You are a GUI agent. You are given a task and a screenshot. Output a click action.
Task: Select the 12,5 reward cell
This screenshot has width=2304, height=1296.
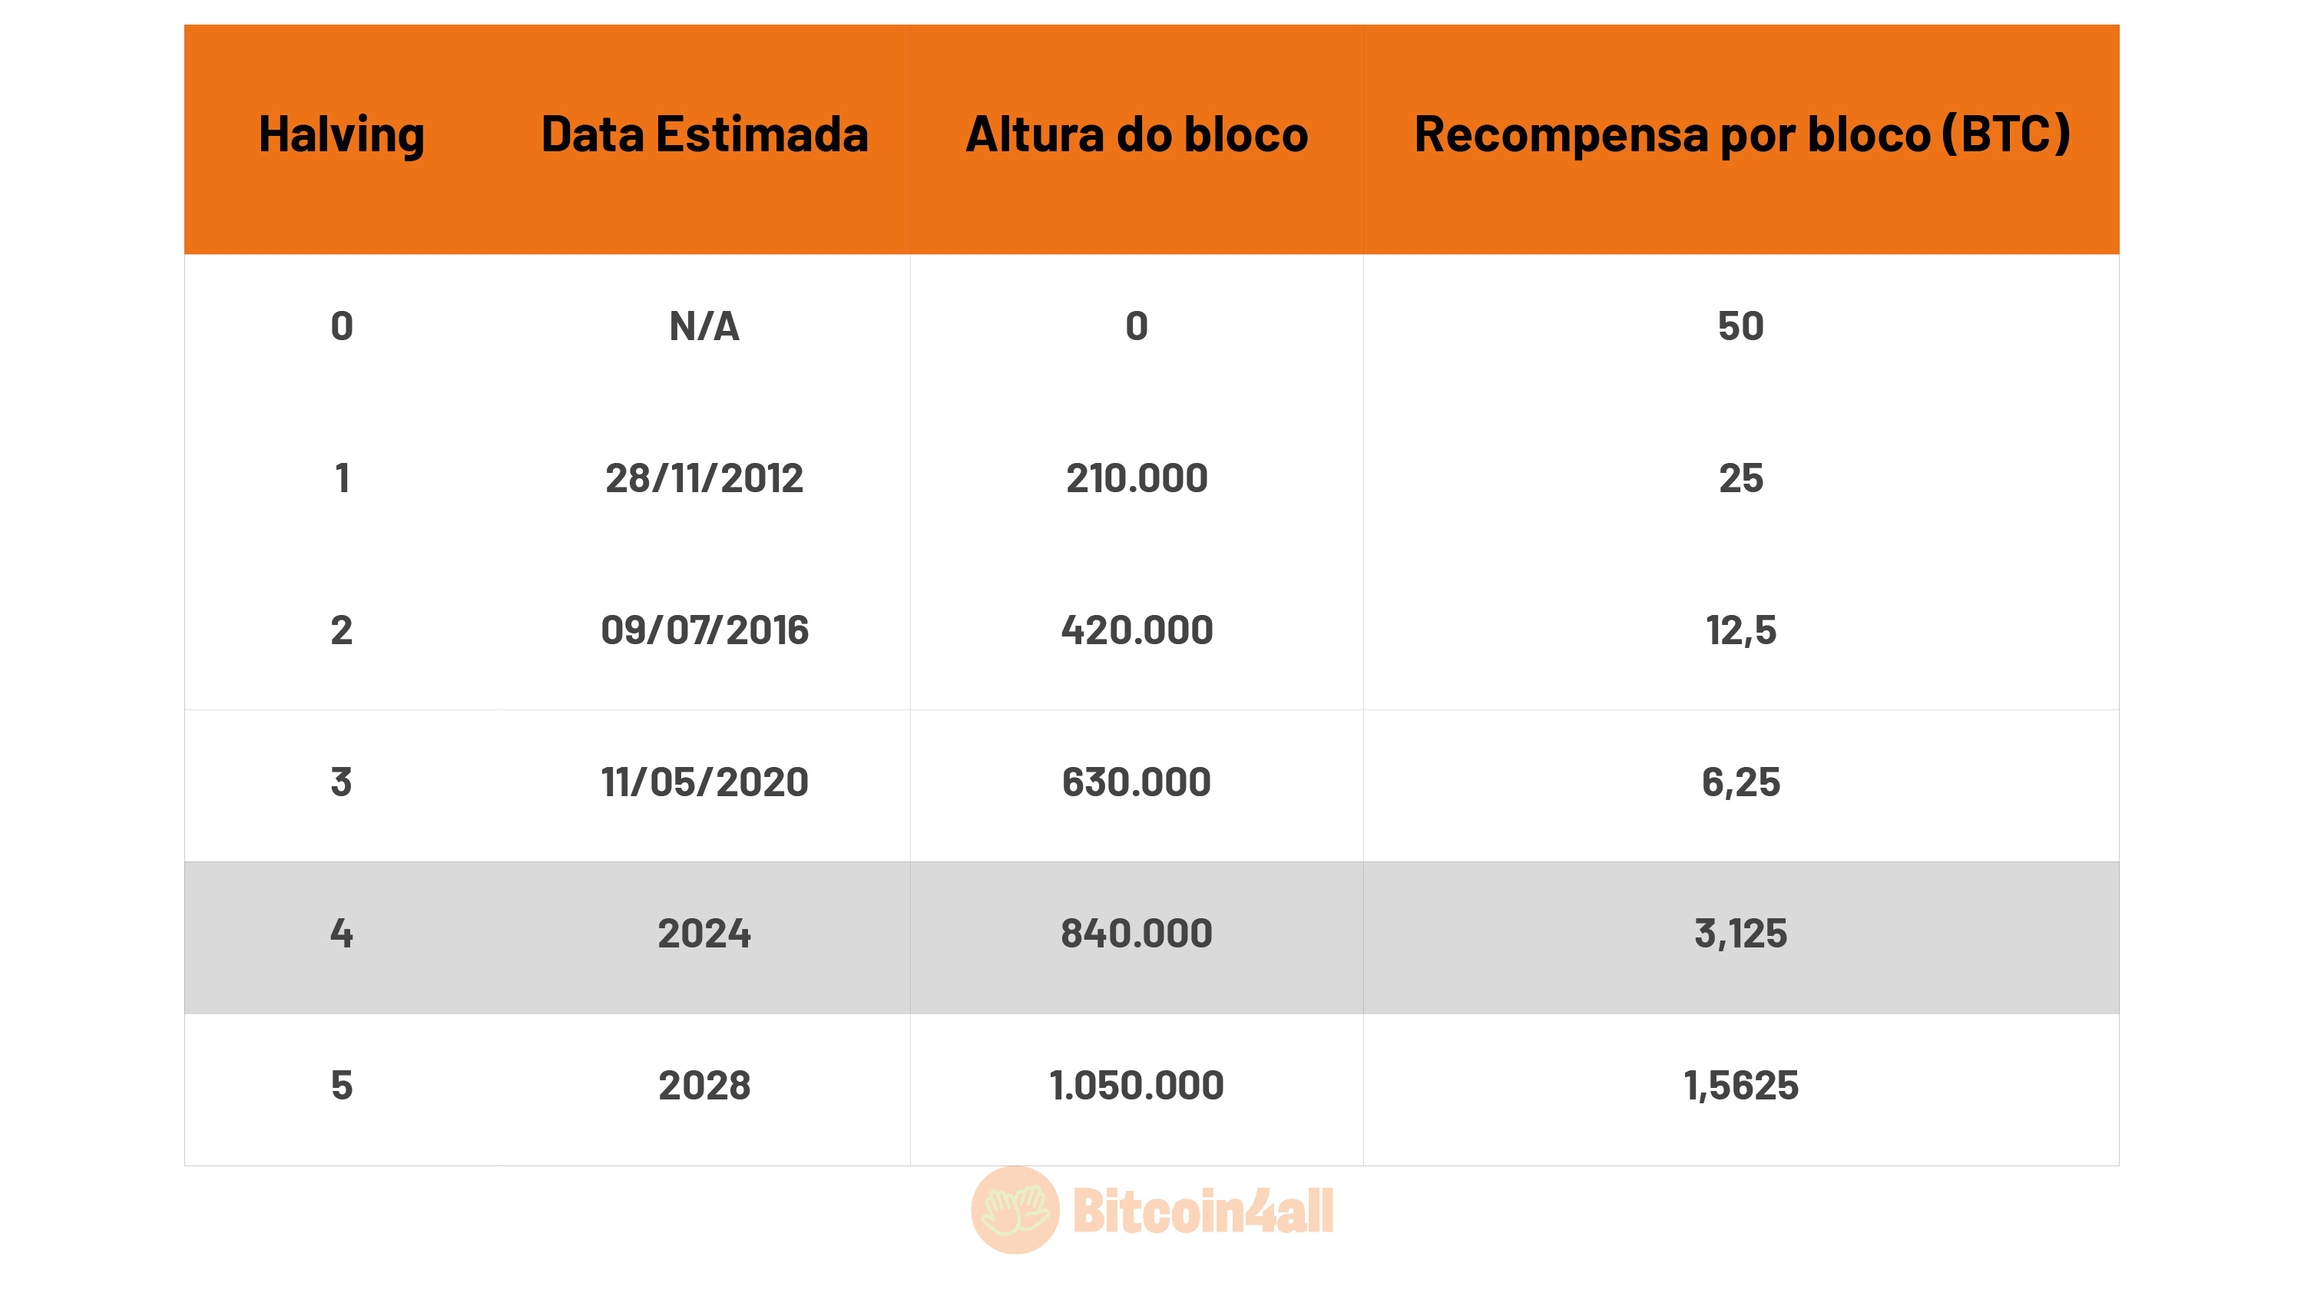click(x=1741, y=631)
